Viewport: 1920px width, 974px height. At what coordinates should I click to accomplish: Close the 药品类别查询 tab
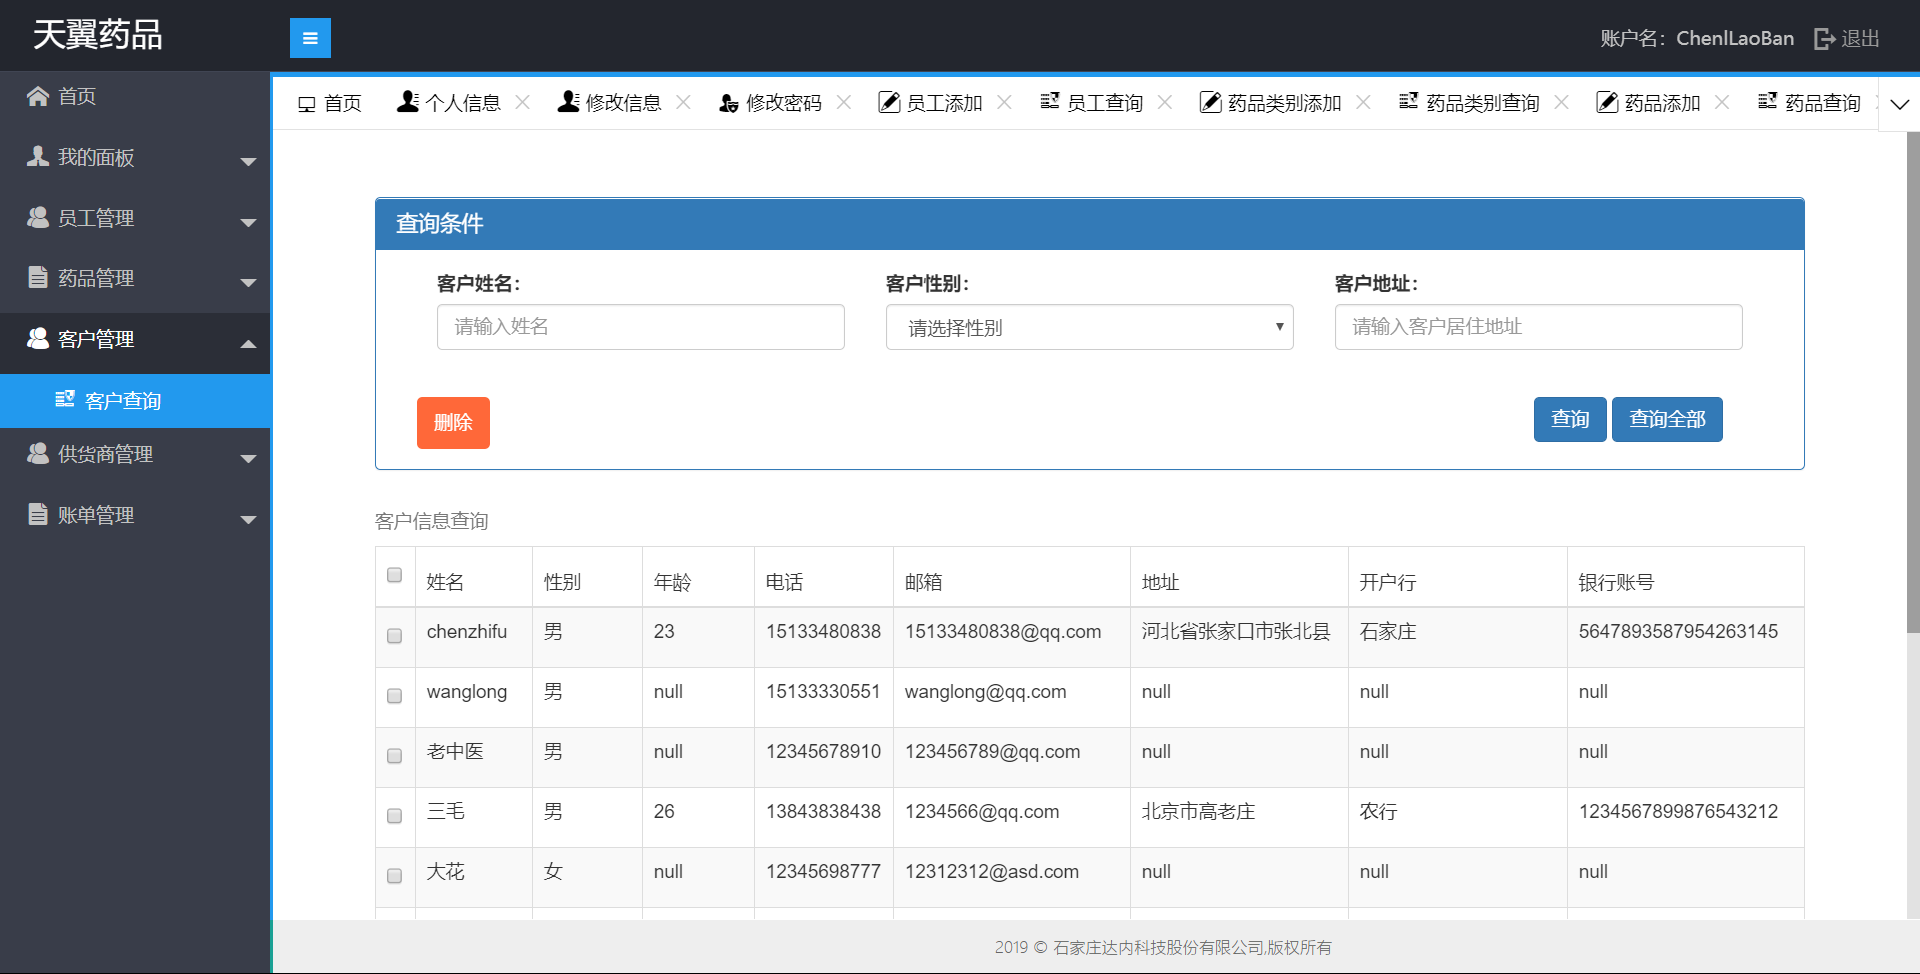pyautogui.click(x=1561, y=102)
